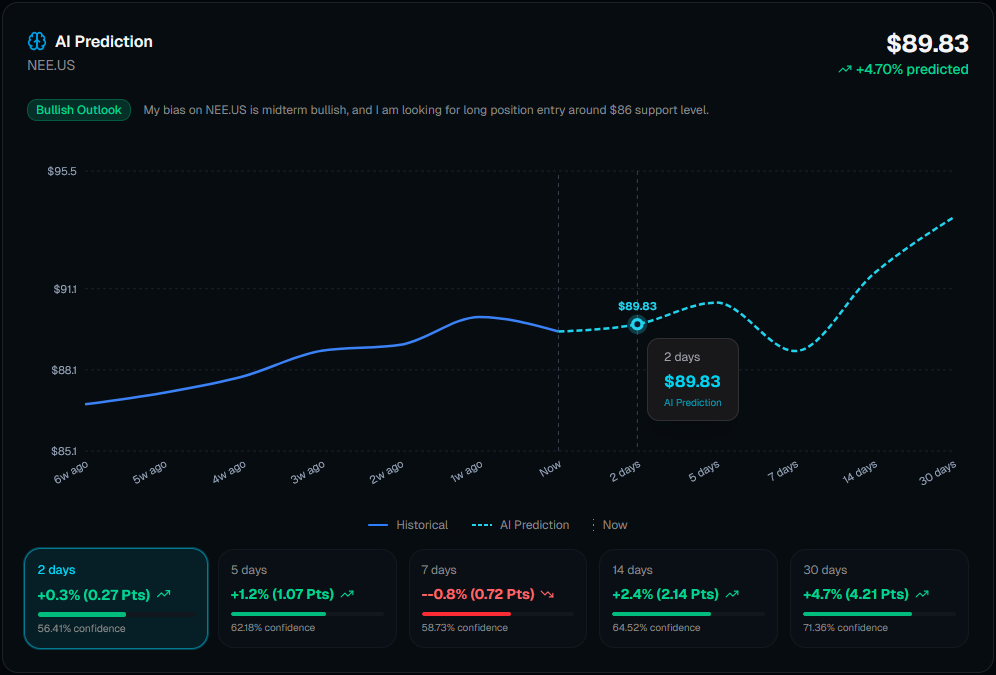
Task: Select the 30 days prediction card
Action: [x=879, y=596]
